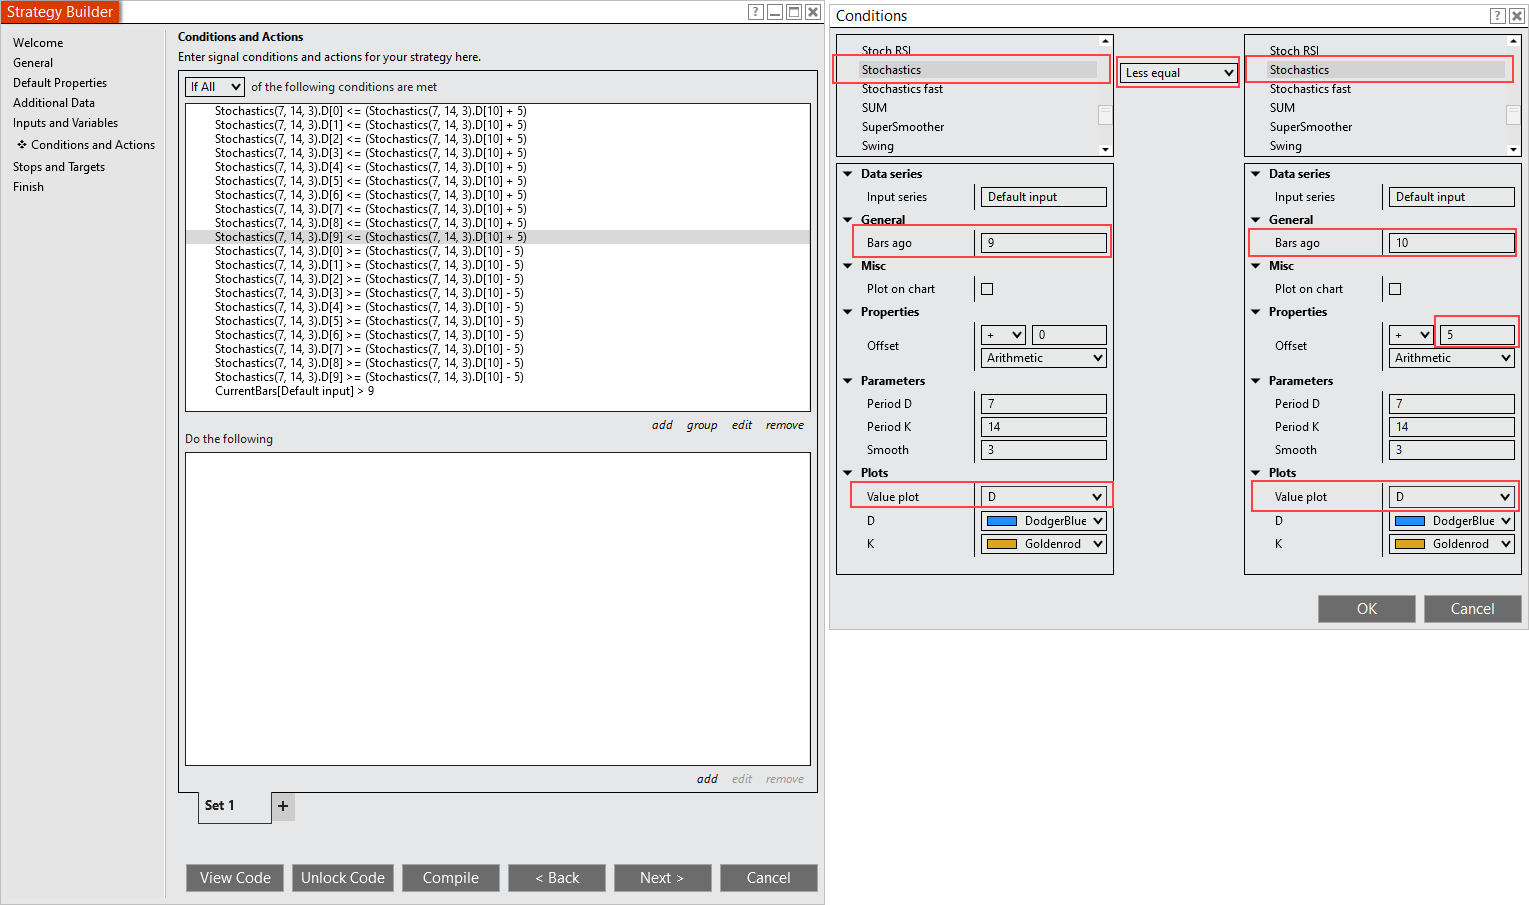
Task: Click add link under actions list
Action: click(707, 779)
